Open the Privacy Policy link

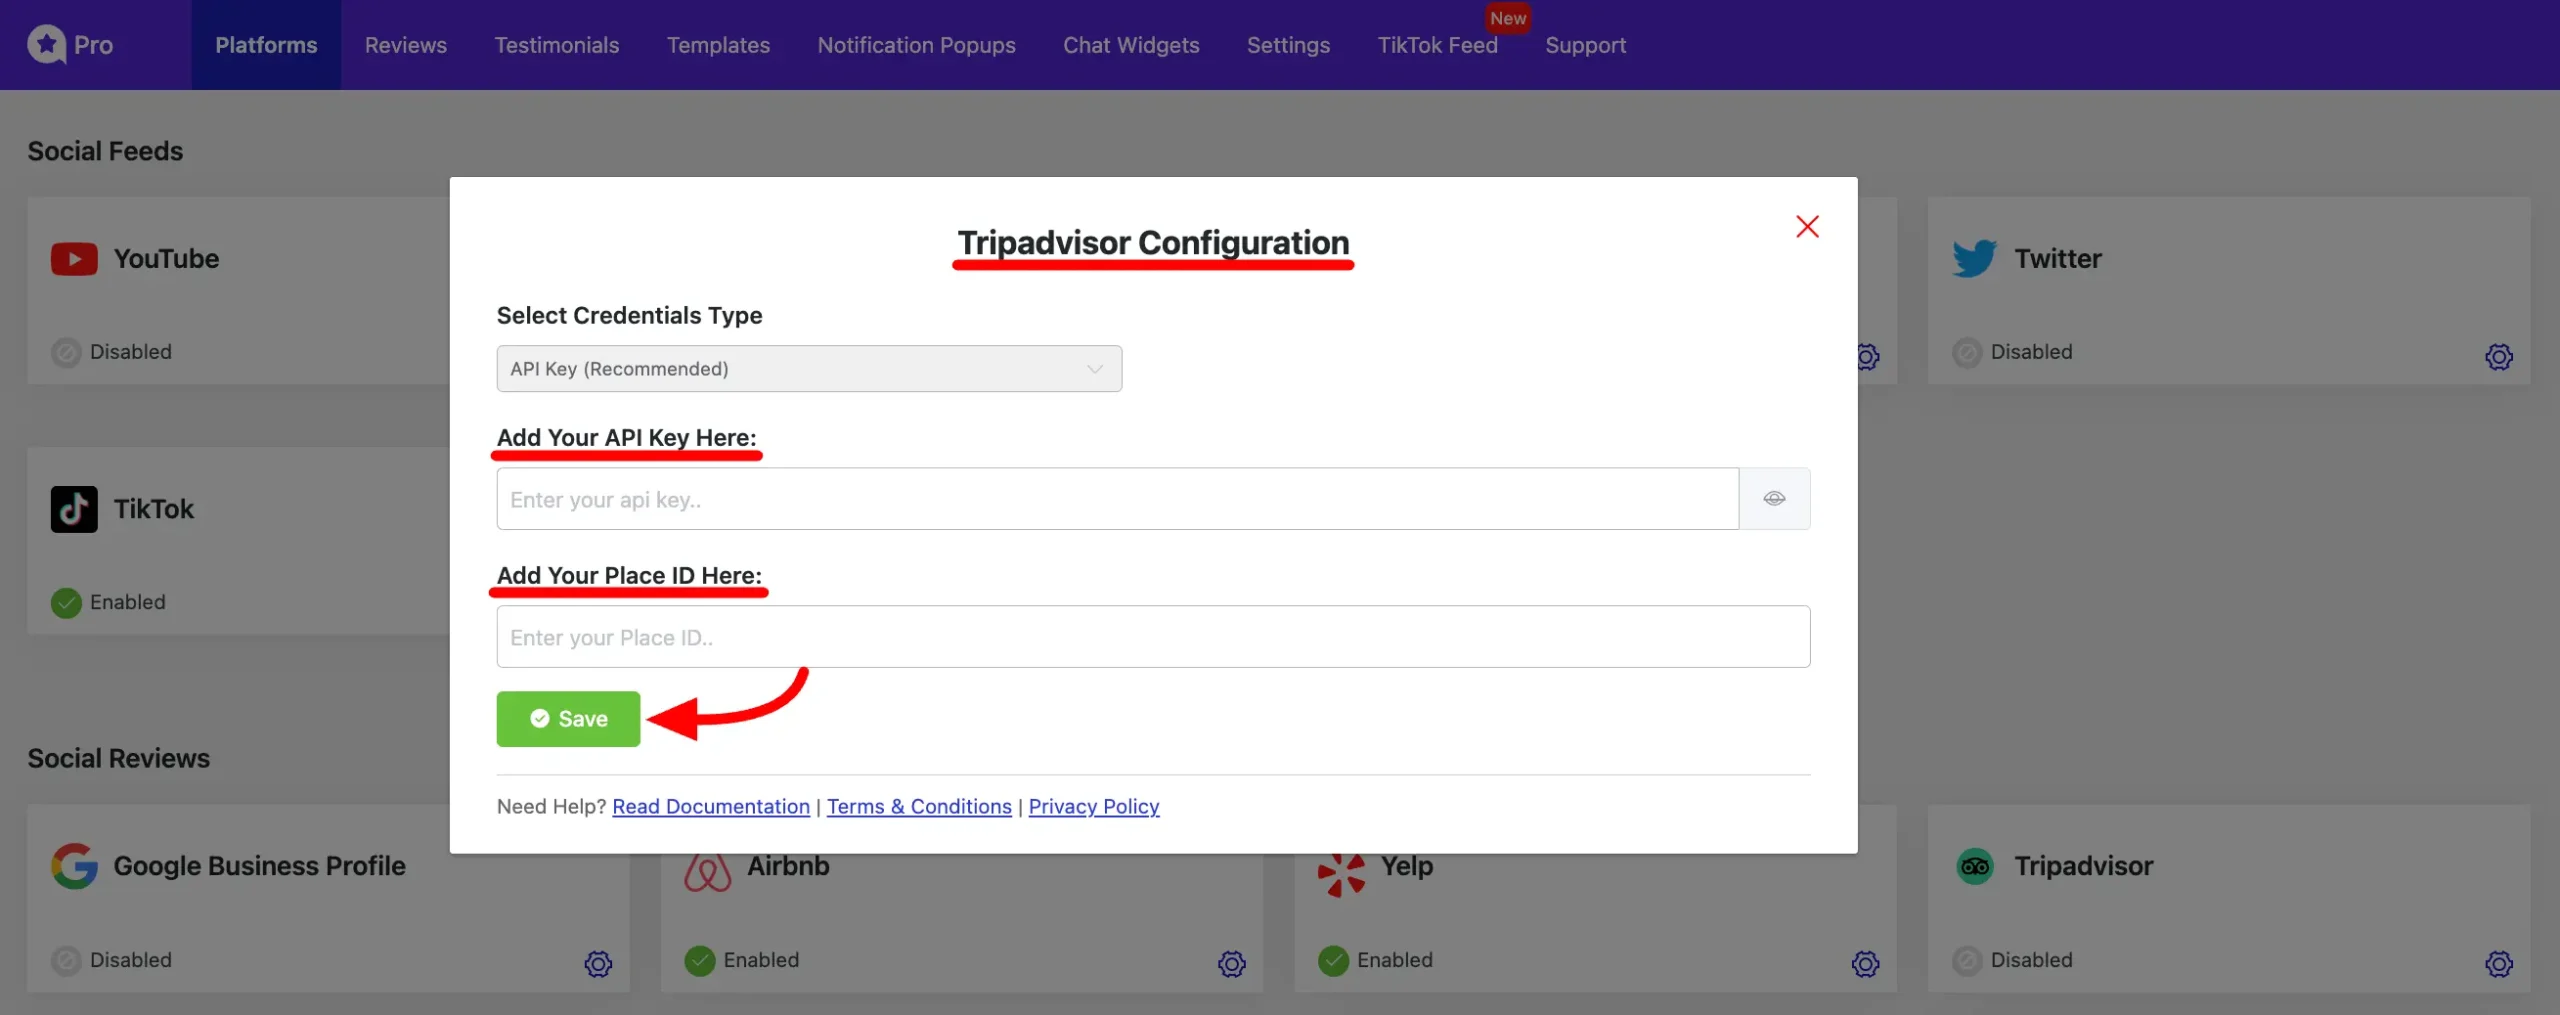click(x=1094, y=806)
